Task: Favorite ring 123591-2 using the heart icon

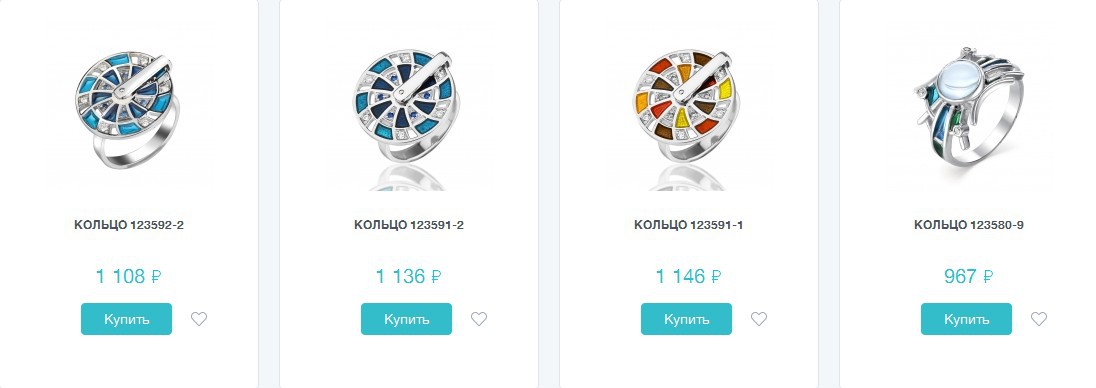Action: tap(479, 319)
